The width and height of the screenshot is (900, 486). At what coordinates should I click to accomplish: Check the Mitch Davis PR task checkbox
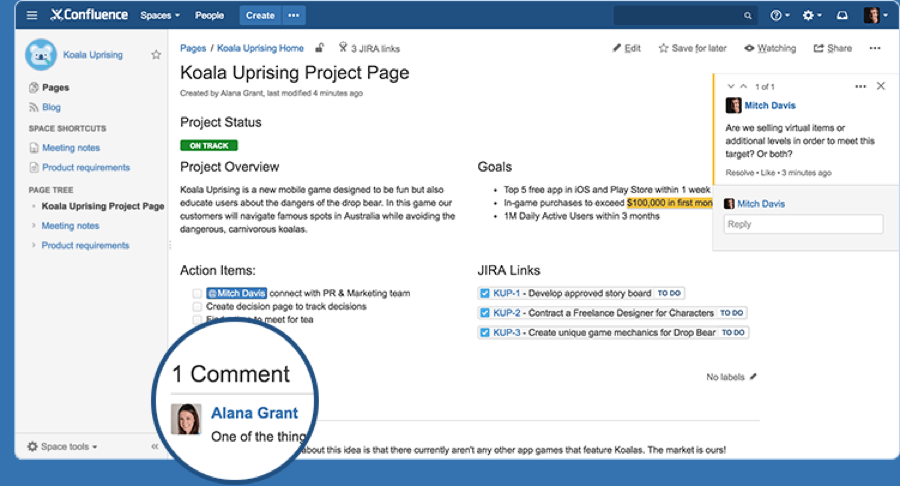tap(198, 294)
